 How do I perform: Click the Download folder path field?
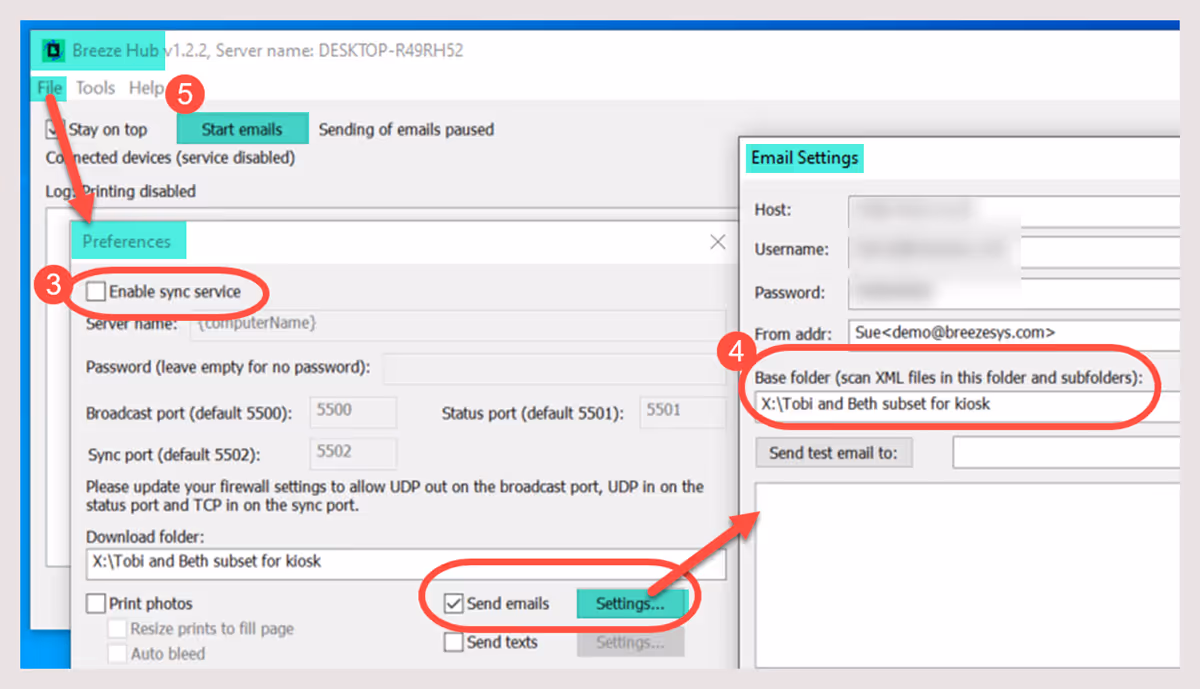[x=406, y=563]
